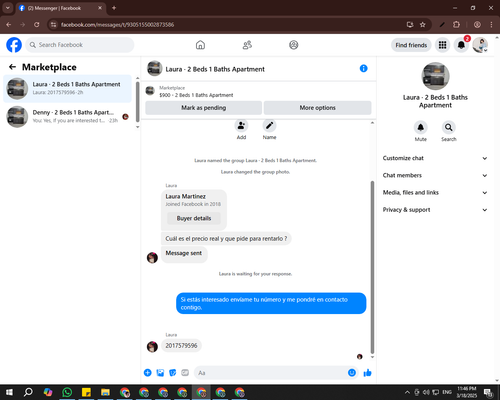
Task: Open chat group photo in right panel
Action: pyautogui.click(x=435, y=76)
